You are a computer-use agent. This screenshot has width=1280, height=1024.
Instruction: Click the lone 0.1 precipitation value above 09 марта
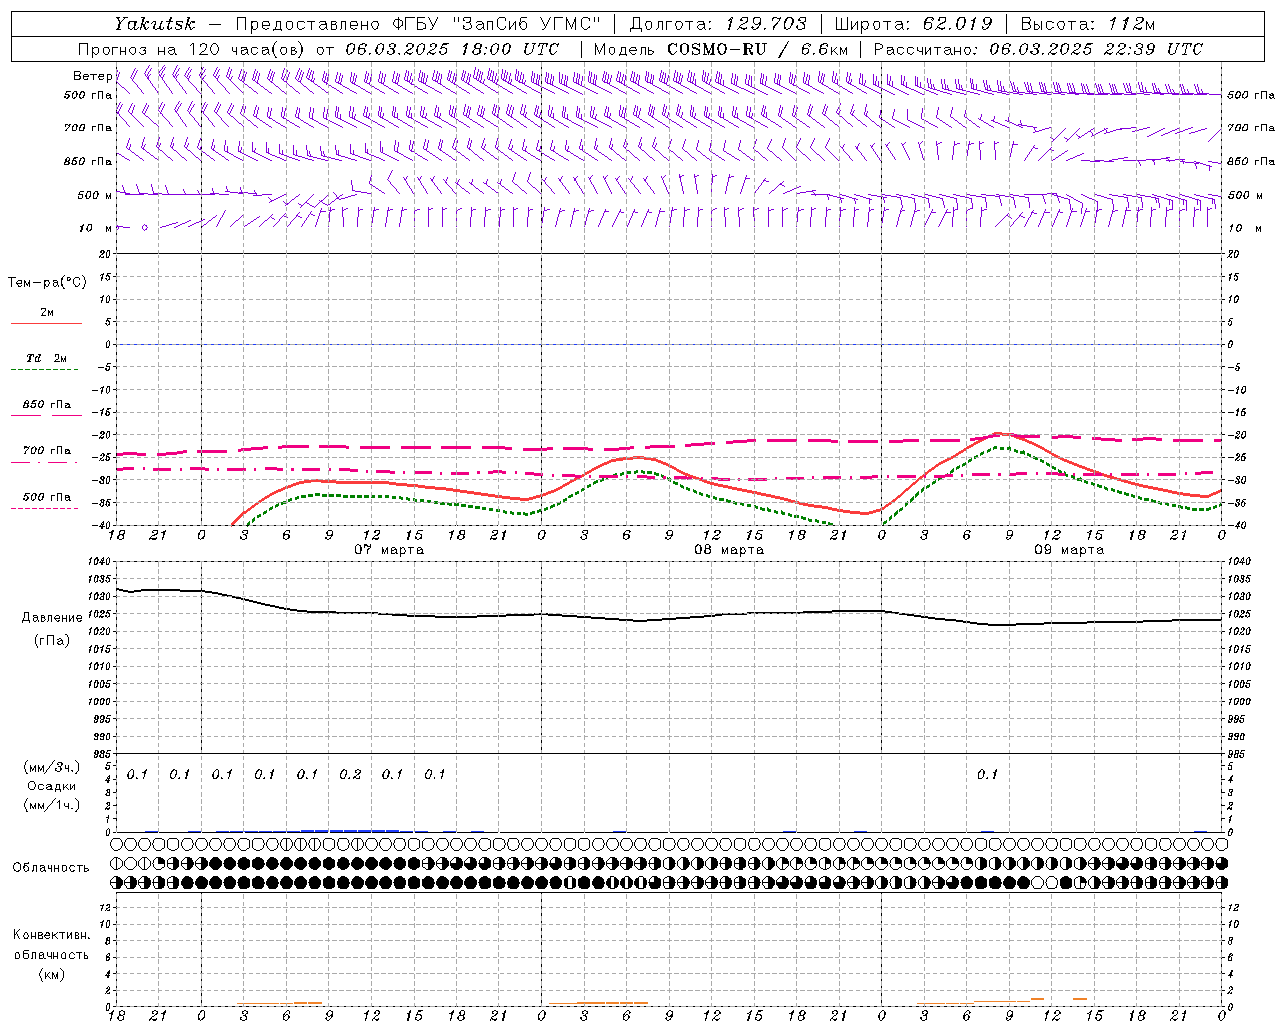987,774
